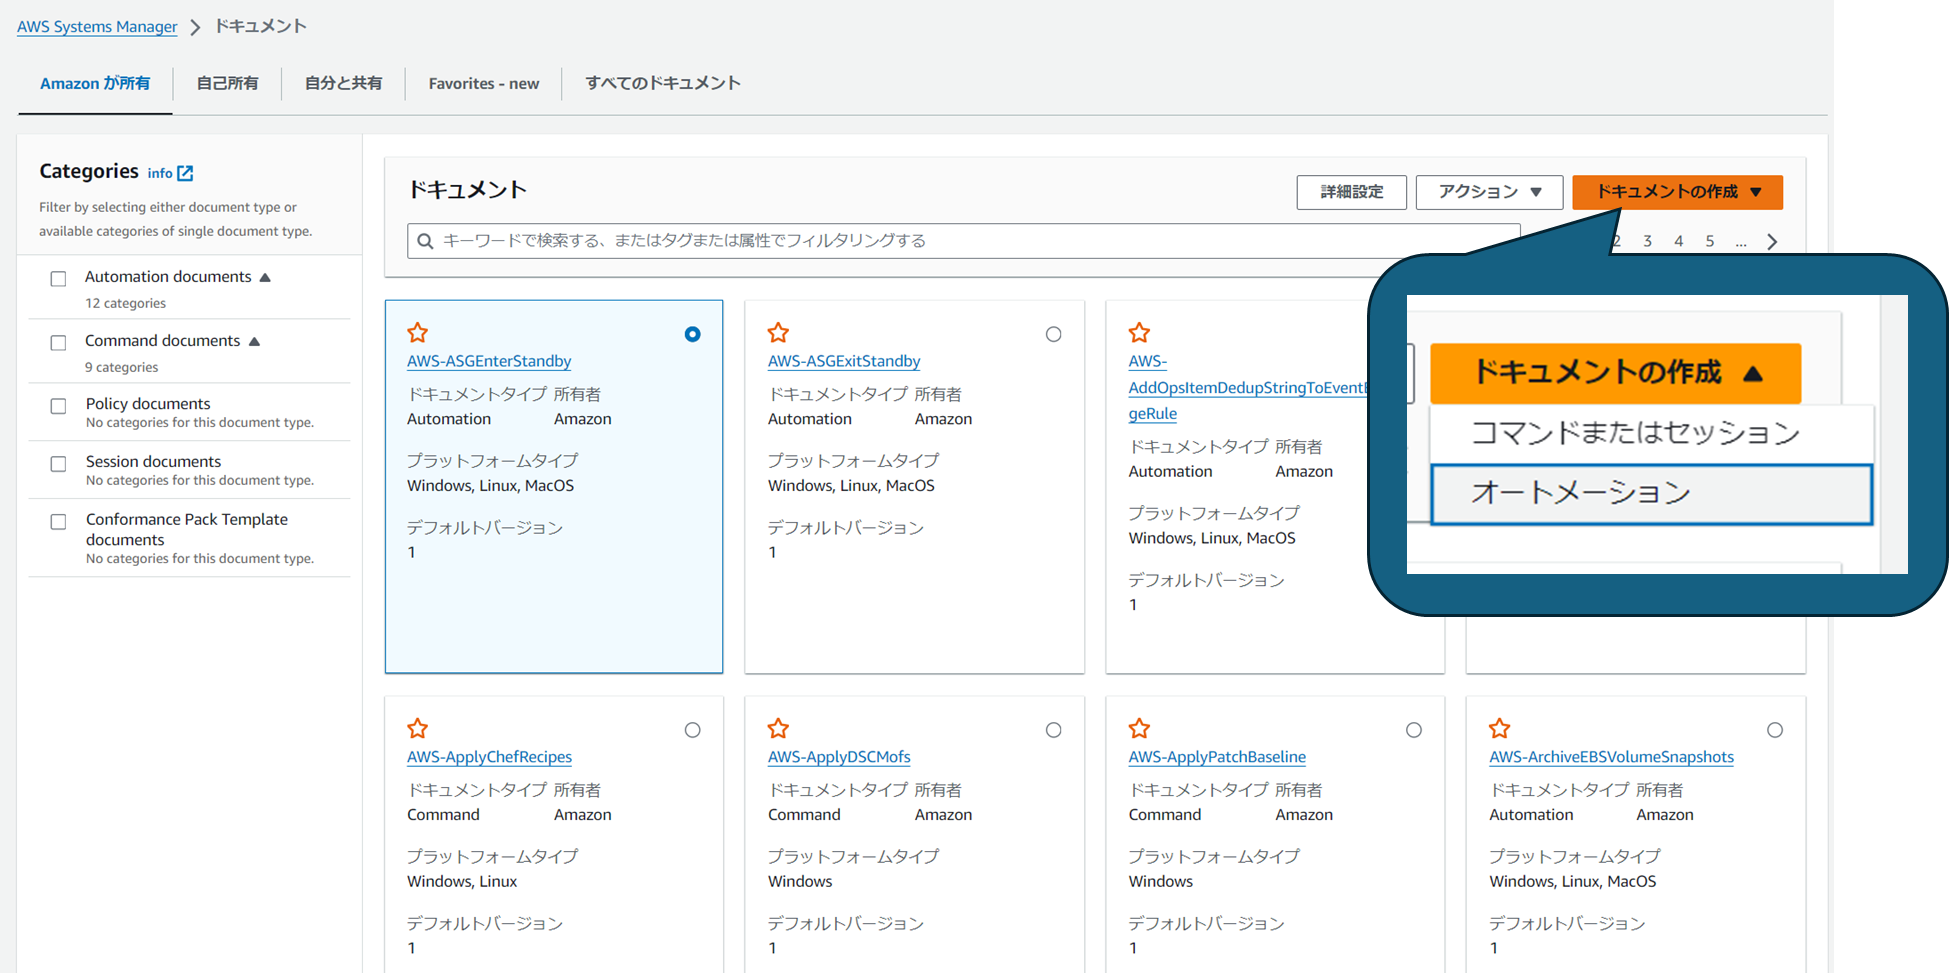Tick the Command documents checkbox
Screen dimensions: 1949x973
click(x=59, y=343)
